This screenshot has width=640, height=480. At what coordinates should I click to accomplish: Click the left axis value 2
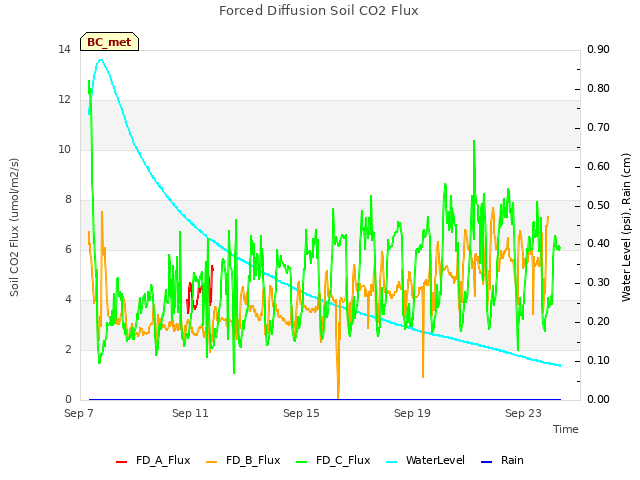[68, 350]
